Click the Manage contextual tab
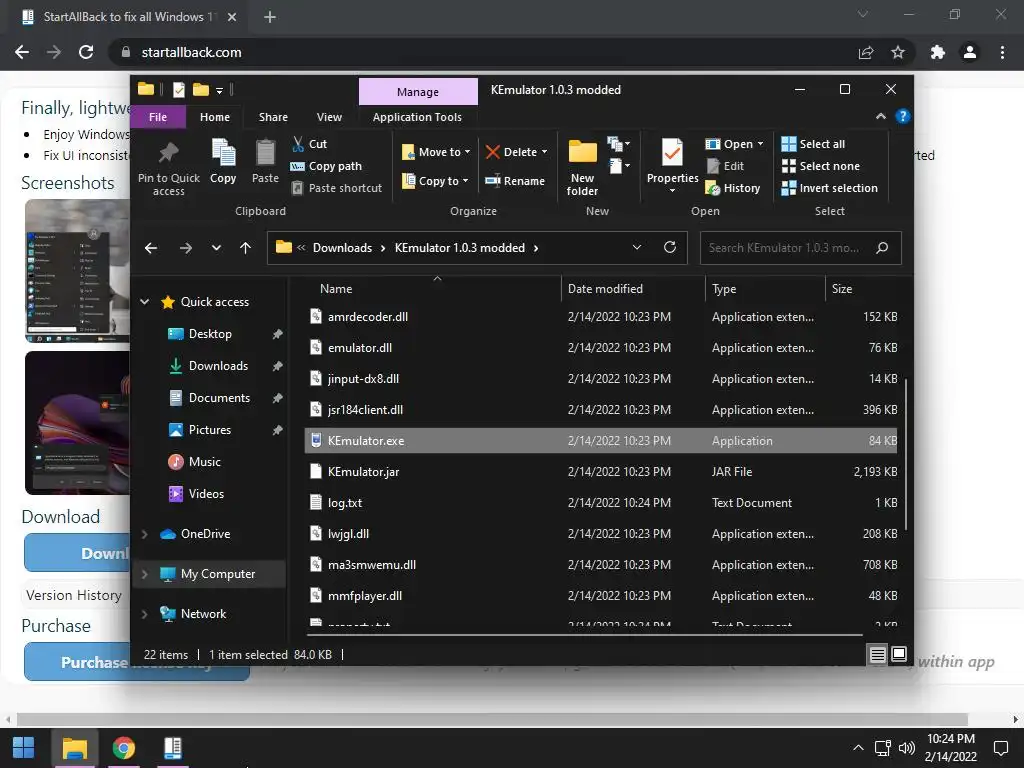The image size is (1024, 768). (x=418, y=92)
